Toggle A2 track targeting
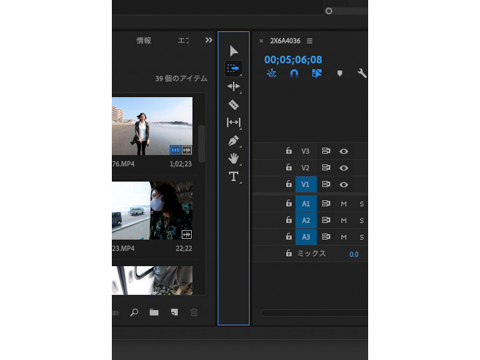 (x=306, y=220)
